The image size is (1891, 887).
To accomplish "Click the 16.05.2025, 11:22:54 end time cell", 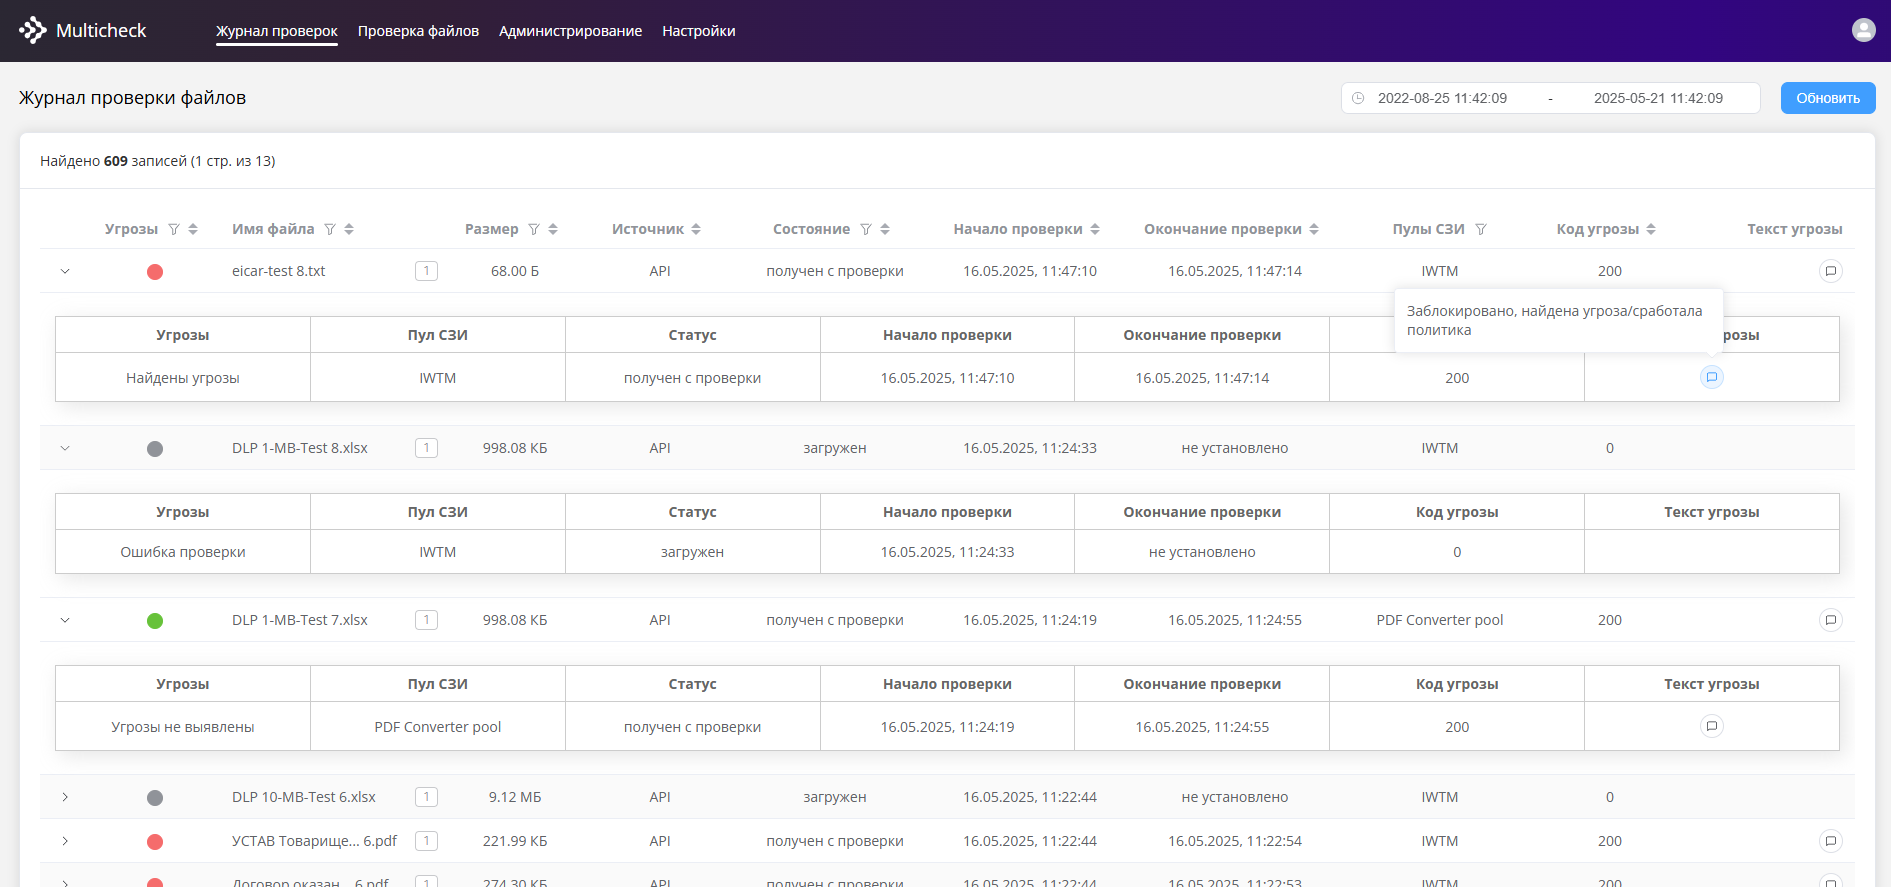I will [1235, 841].
